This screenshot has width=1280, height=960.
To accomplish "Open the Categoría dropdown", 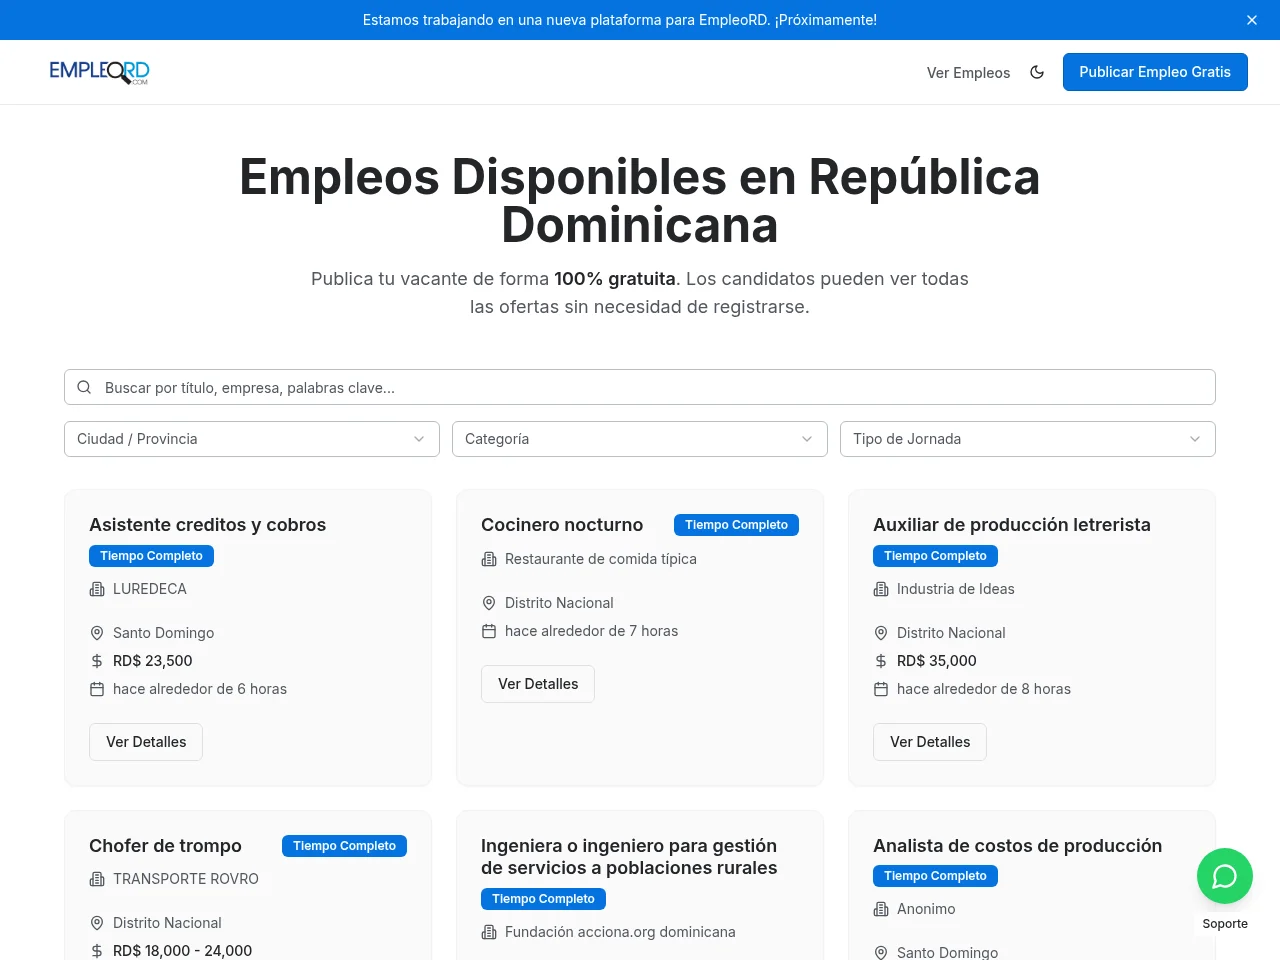I will click(640, 439).
